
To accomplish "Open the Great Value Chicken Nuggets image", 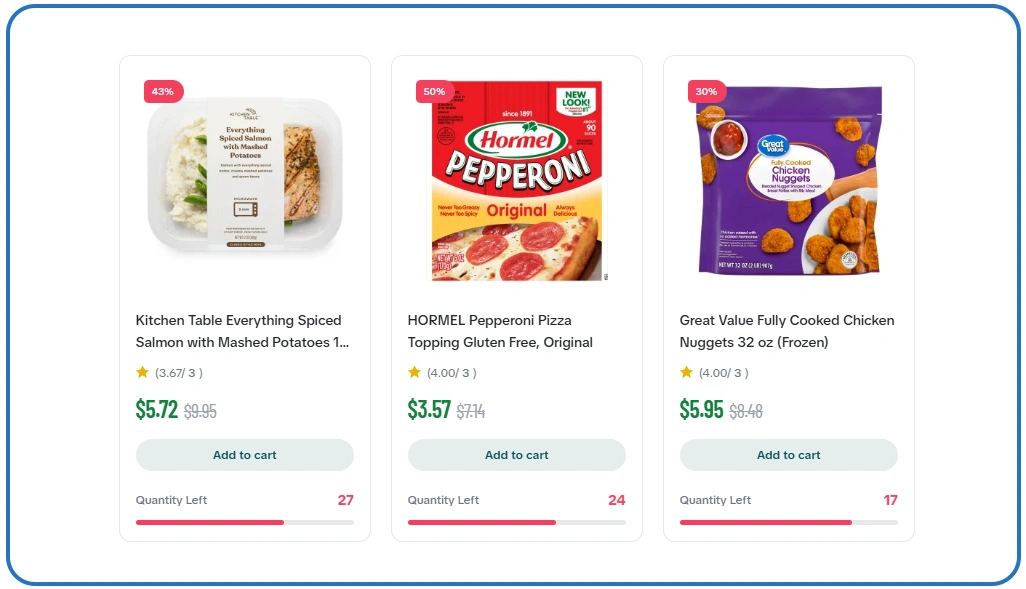I will click(x=788, y=182).
